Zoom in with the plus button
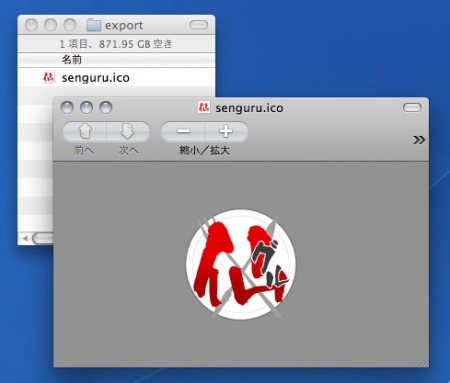Viewport: 450px width, 383px height. 226,131
